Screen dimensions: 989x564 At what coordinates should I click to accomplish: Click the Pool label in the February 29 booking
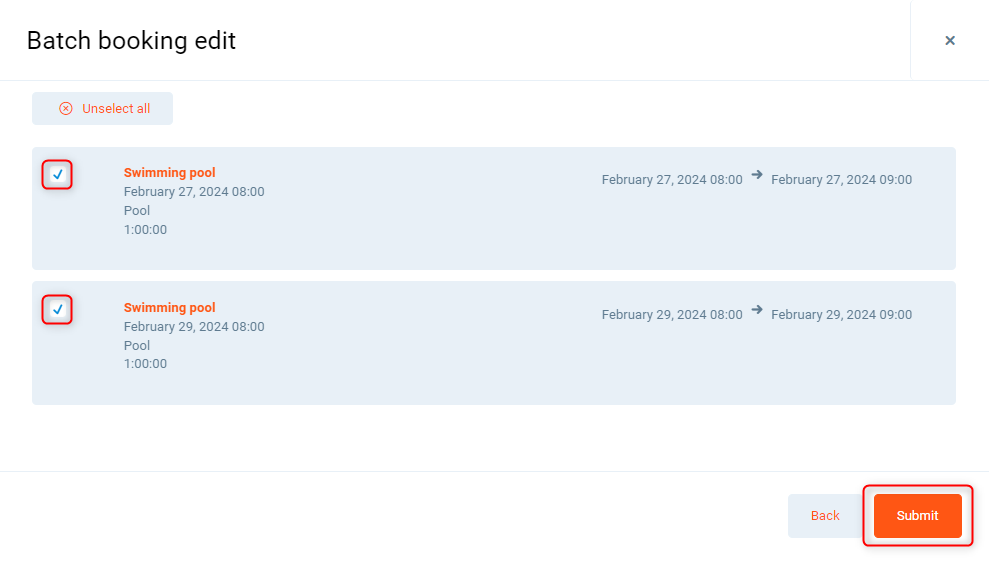tap(137, 346)
